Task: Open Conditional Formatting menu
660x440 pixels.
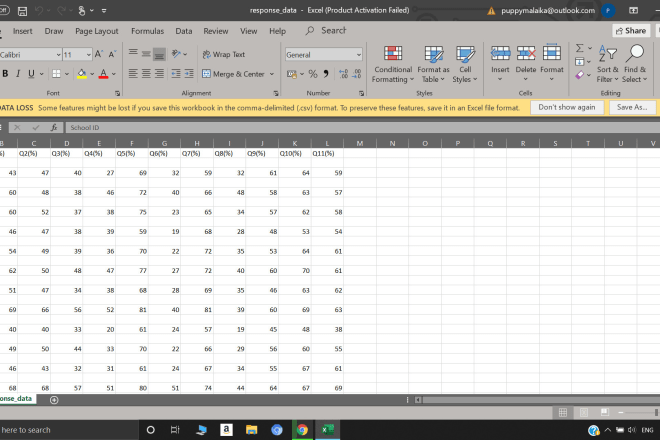Action: (x=393, y=64)
